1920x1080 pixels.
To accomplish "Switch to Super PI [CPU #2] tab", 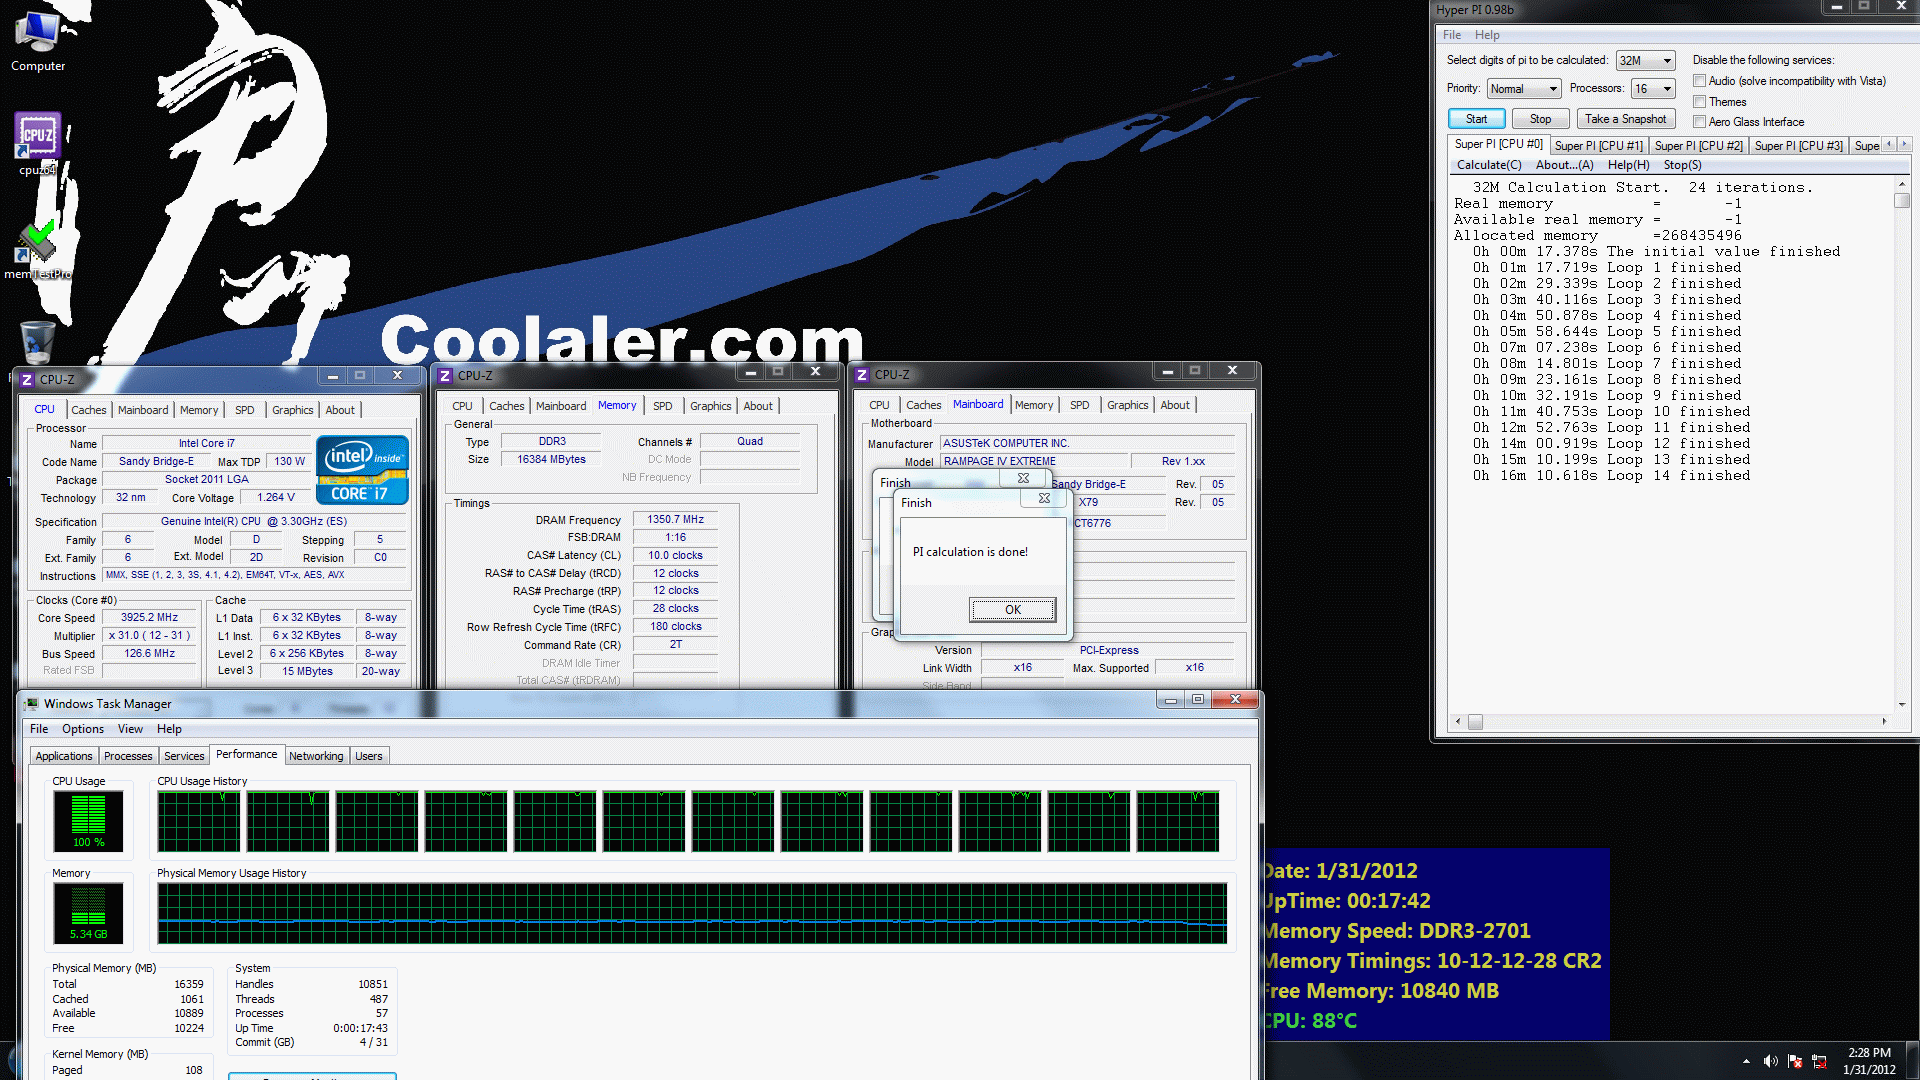I will tap(1698, 146).
